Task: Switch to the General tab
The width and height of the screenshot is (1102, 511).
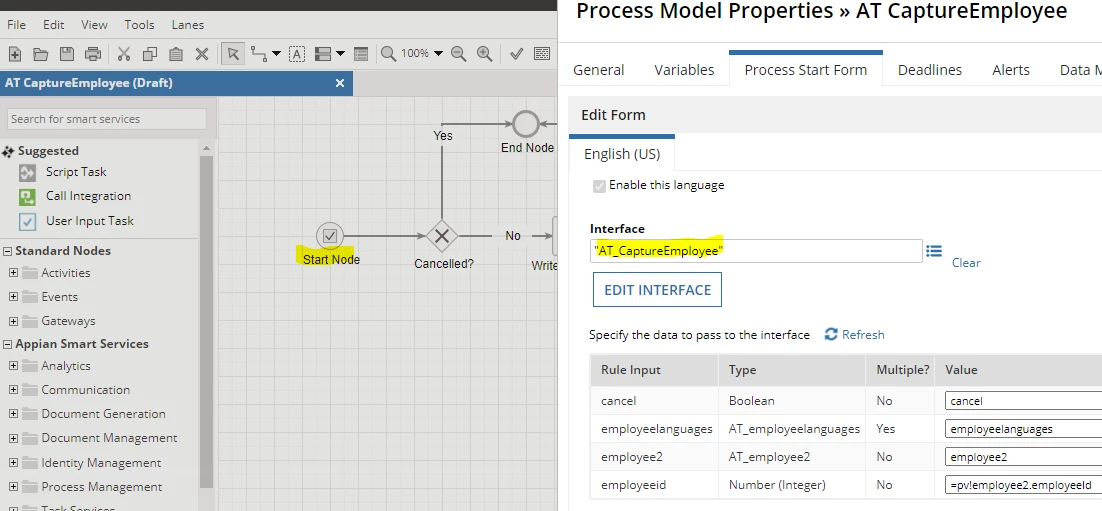Action: pyautogui.click(x=599, y=70)
